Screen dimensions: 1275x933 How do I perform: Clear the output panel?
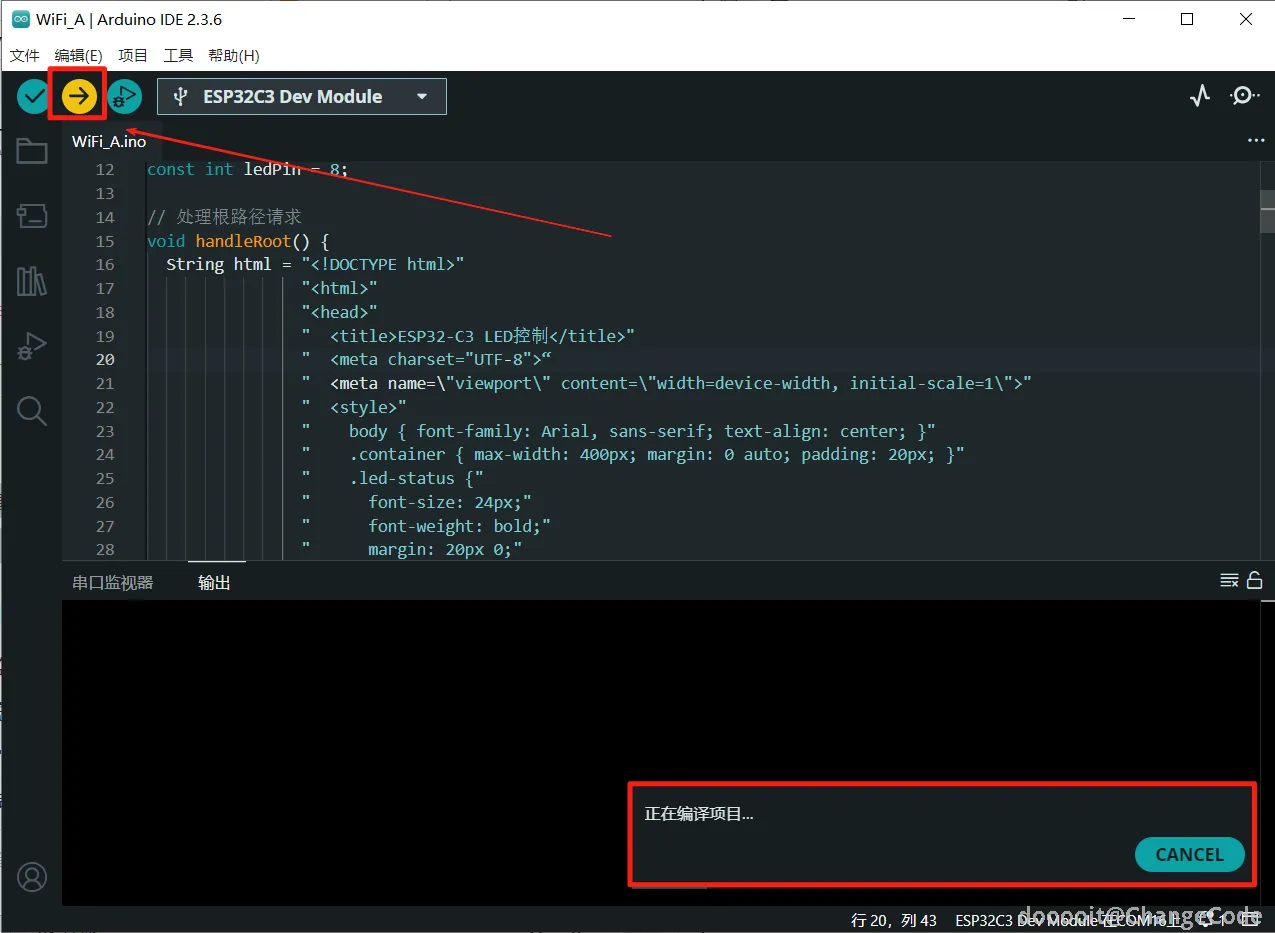coord(1229,581)
